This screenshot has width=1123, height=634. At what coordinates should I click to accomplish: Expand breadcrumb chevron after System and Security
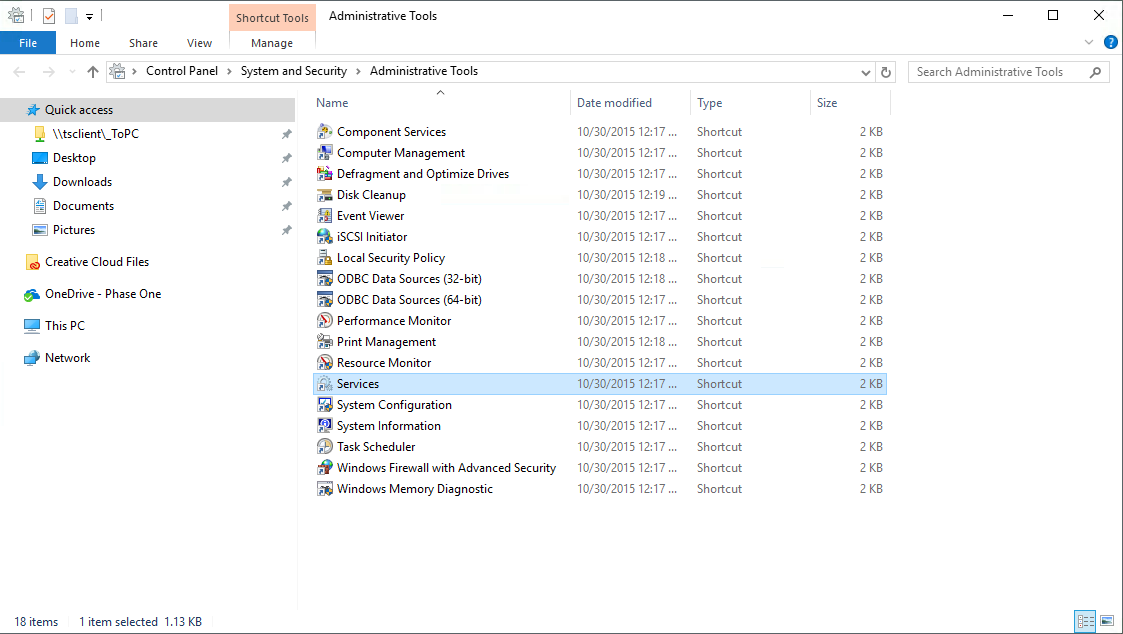point(358,72)
